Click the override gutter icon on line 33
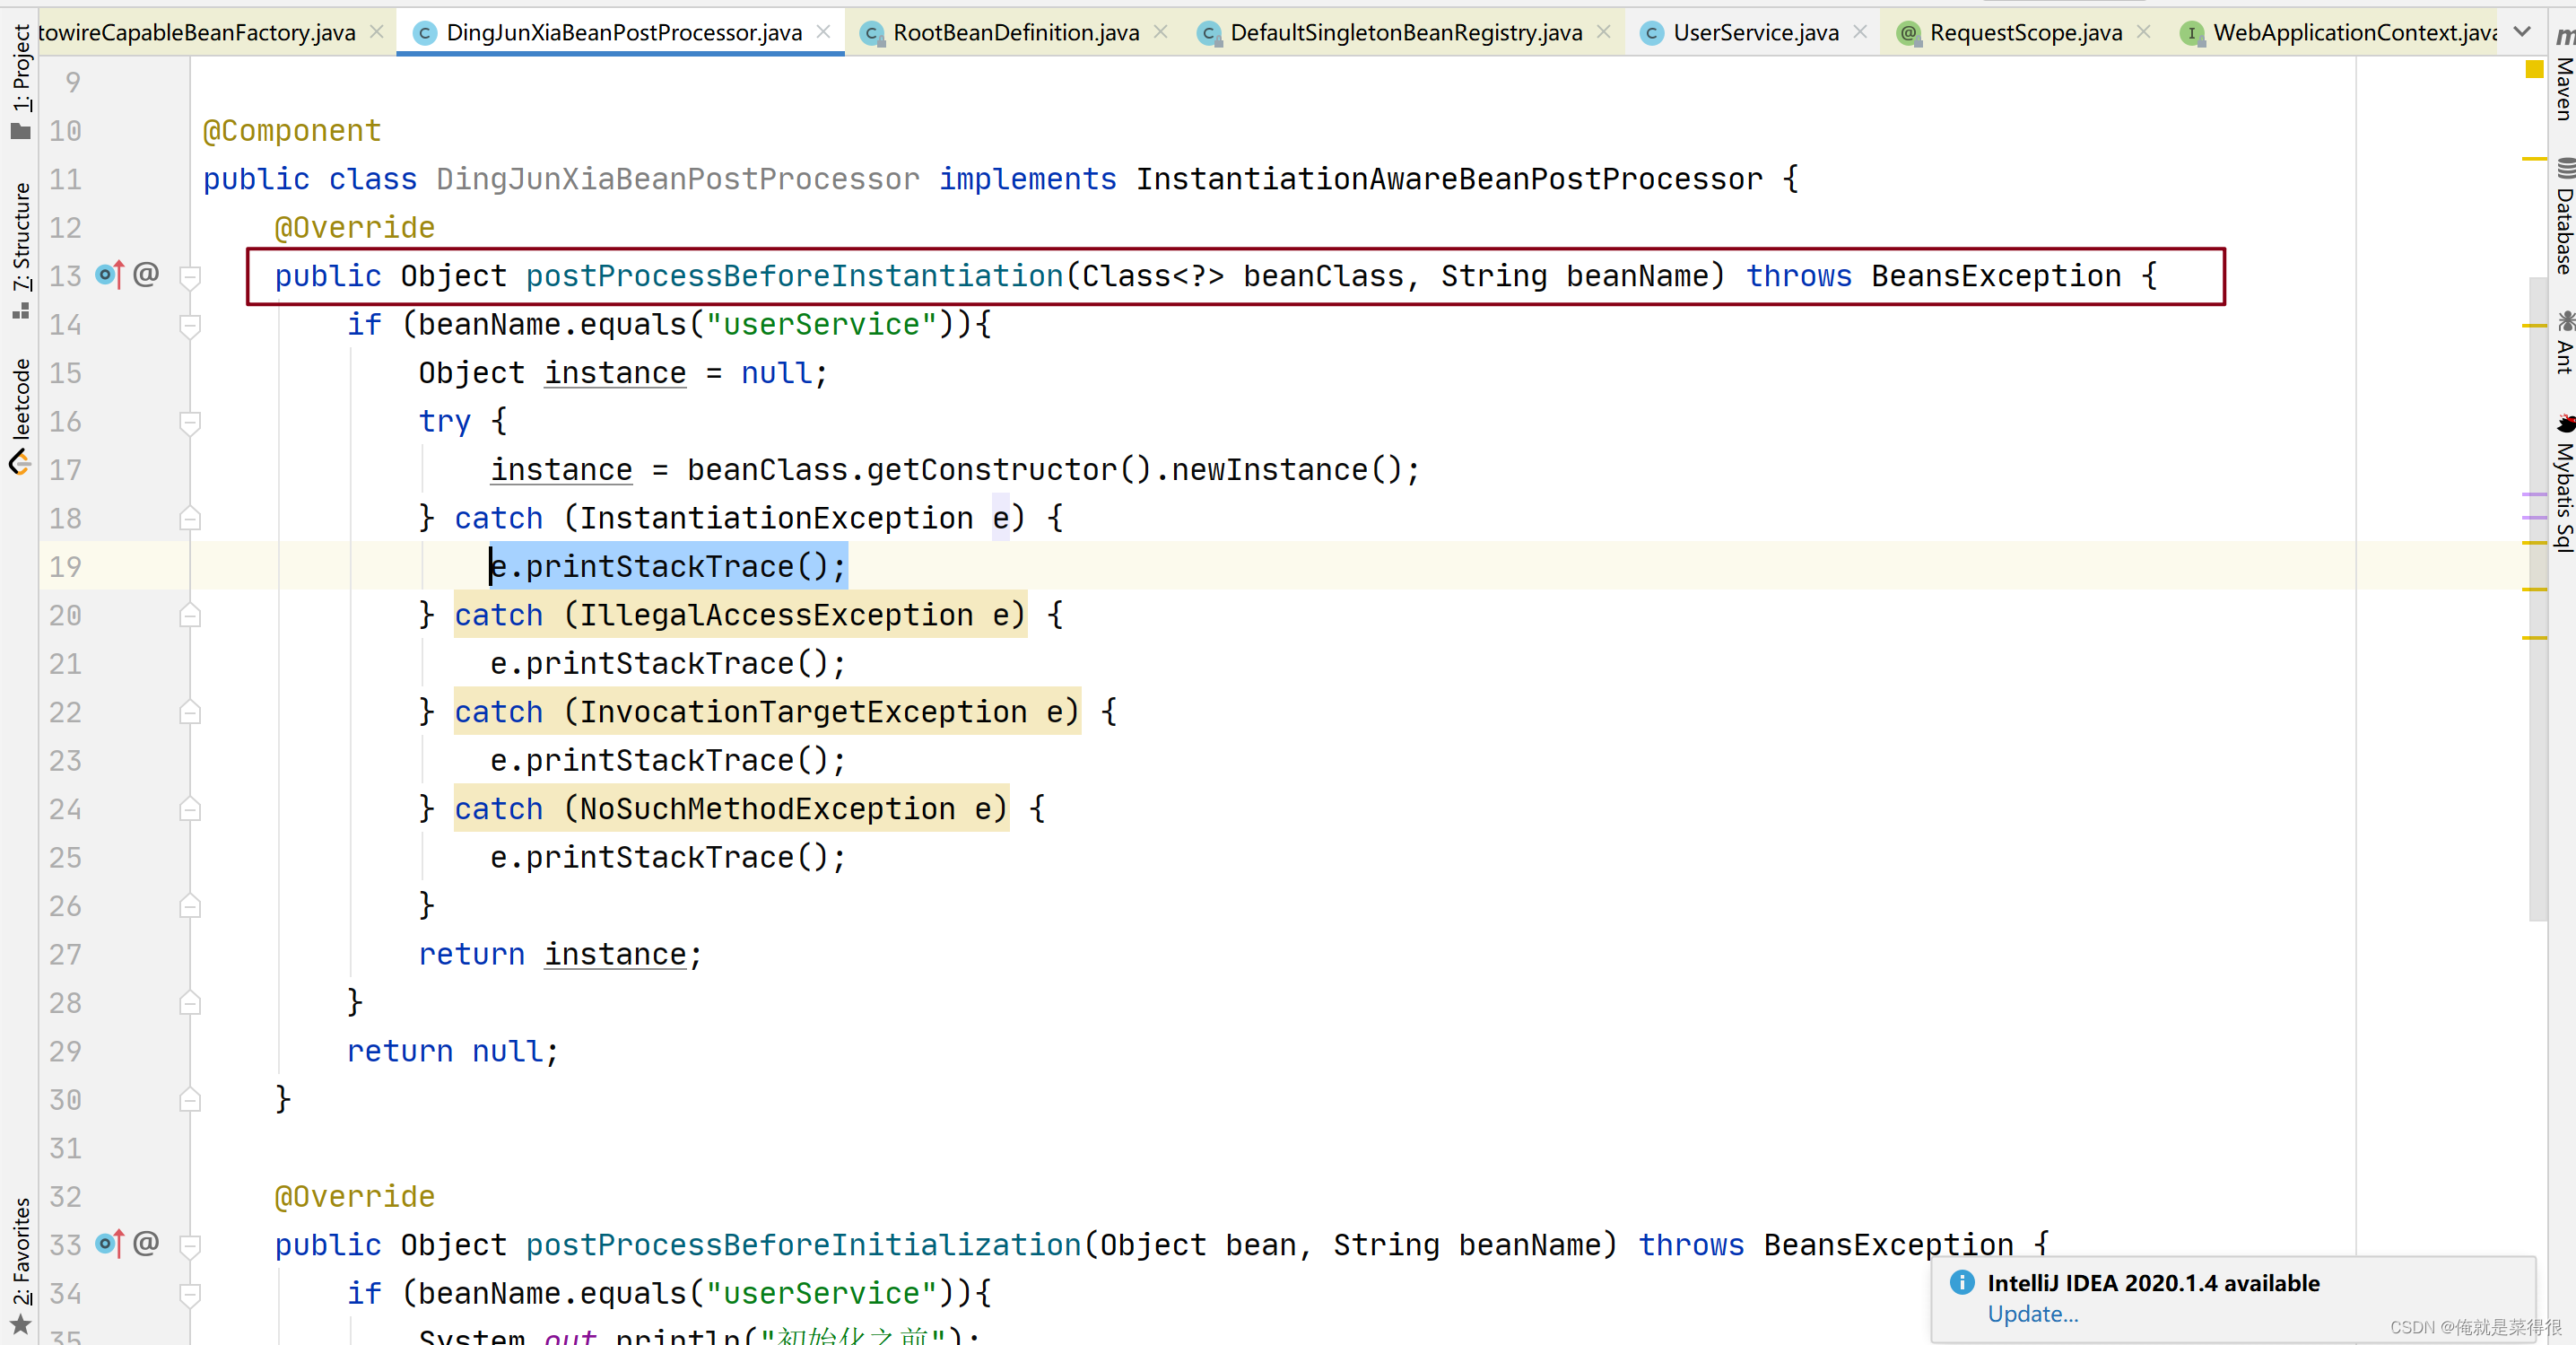 [x=110, y=1243]
